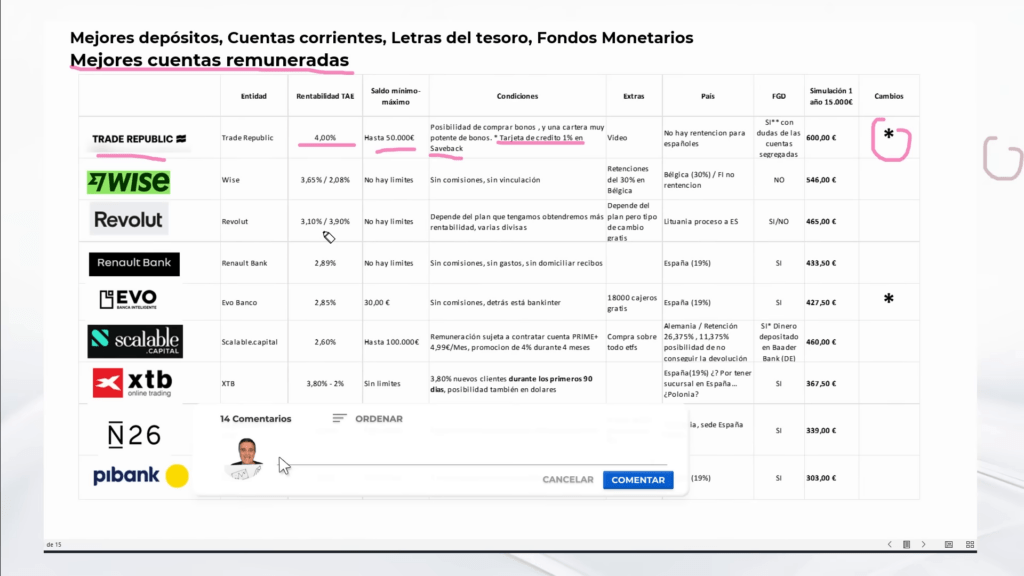This screenshot has height=576, width=1024.
Task: Click the 'Simulación 1 año 15.000€' header
Action: (x=831, y=96)
